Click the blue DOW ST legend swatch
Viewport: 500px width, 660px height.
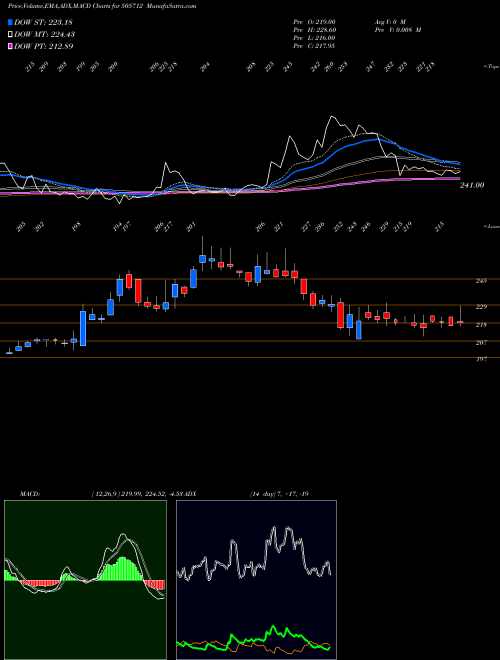[11, 22]
